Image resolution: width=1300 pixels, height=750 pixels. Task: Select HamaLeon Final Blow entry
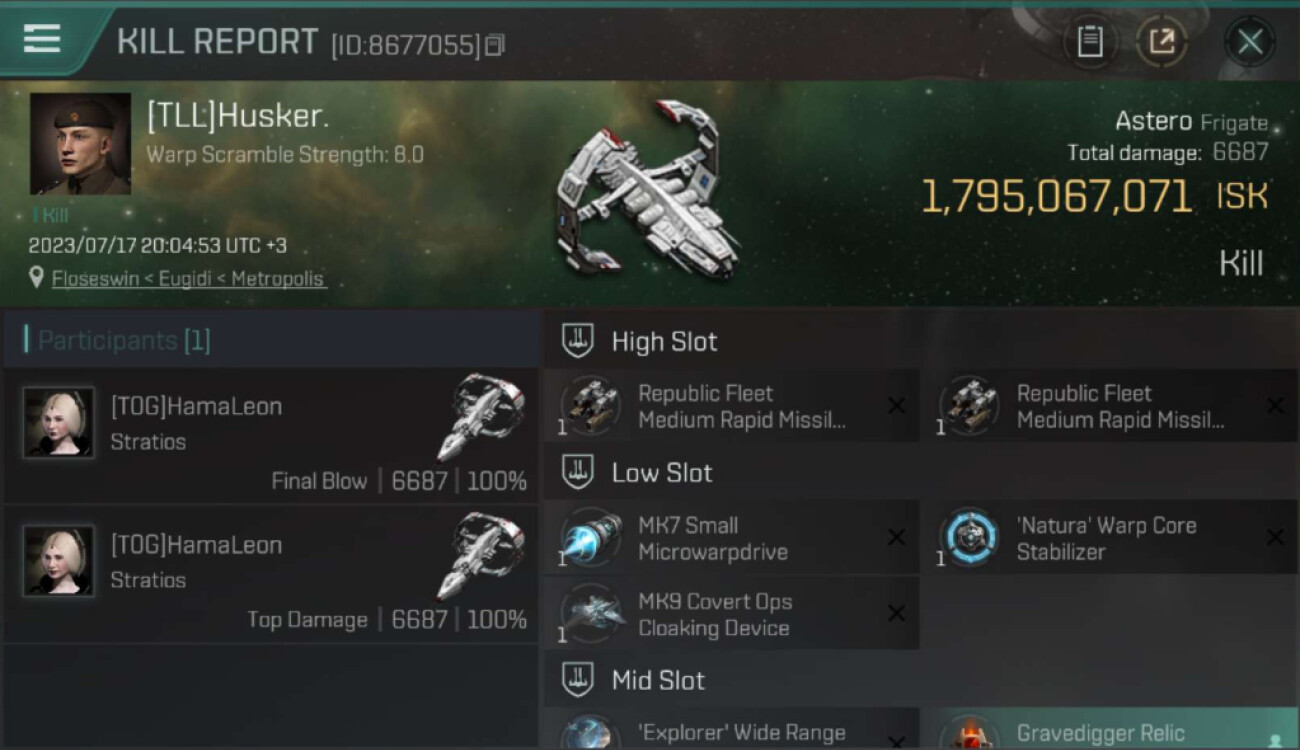(x=271, y=435)
